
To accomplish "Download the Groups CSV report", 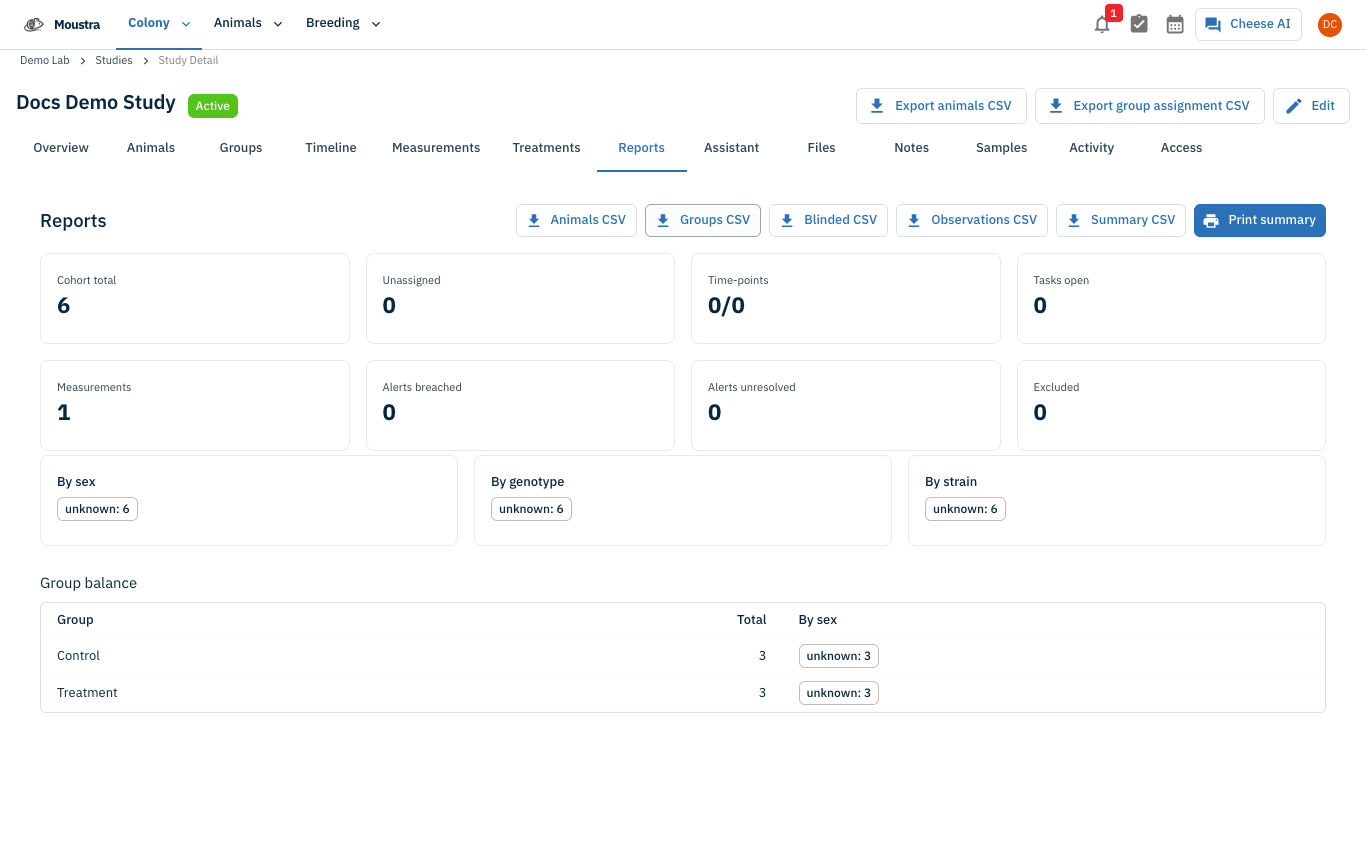I will (703, 220).
